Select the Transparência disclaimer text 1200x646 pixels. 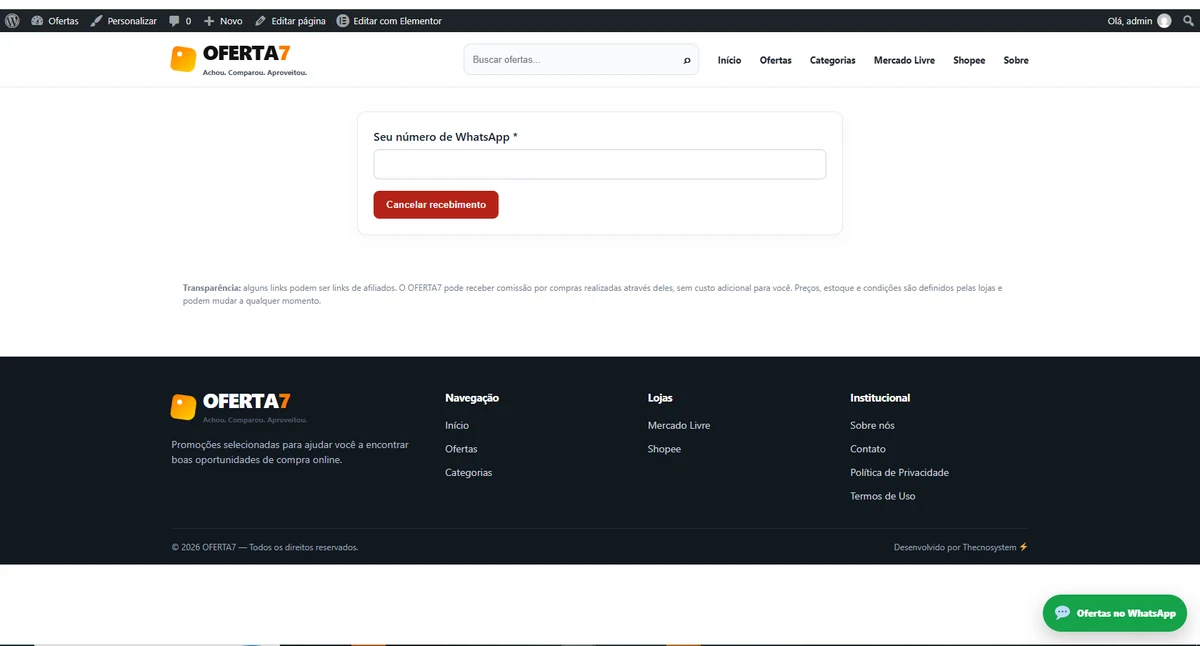point(592,294)
